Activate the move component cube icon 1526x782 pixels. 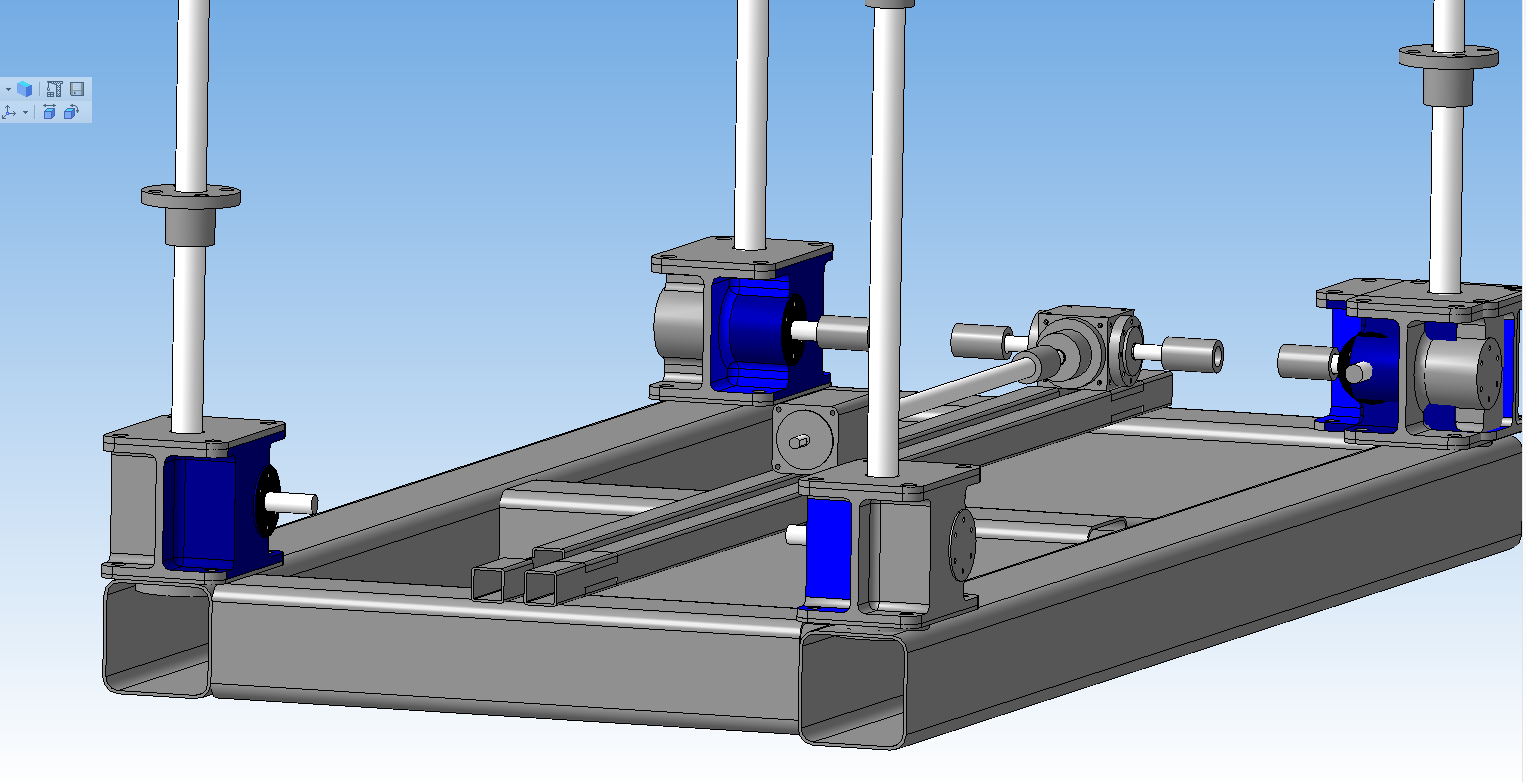49,112
